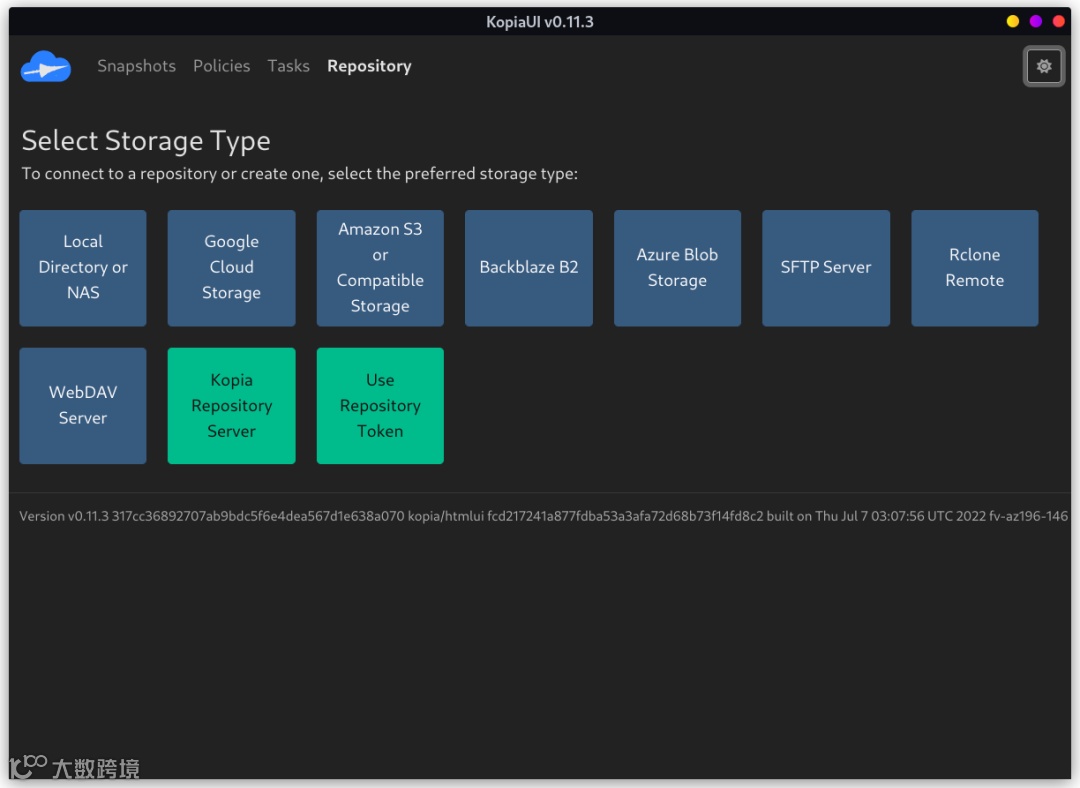
Task: Click the version build info text
Action: click(543, 516)
